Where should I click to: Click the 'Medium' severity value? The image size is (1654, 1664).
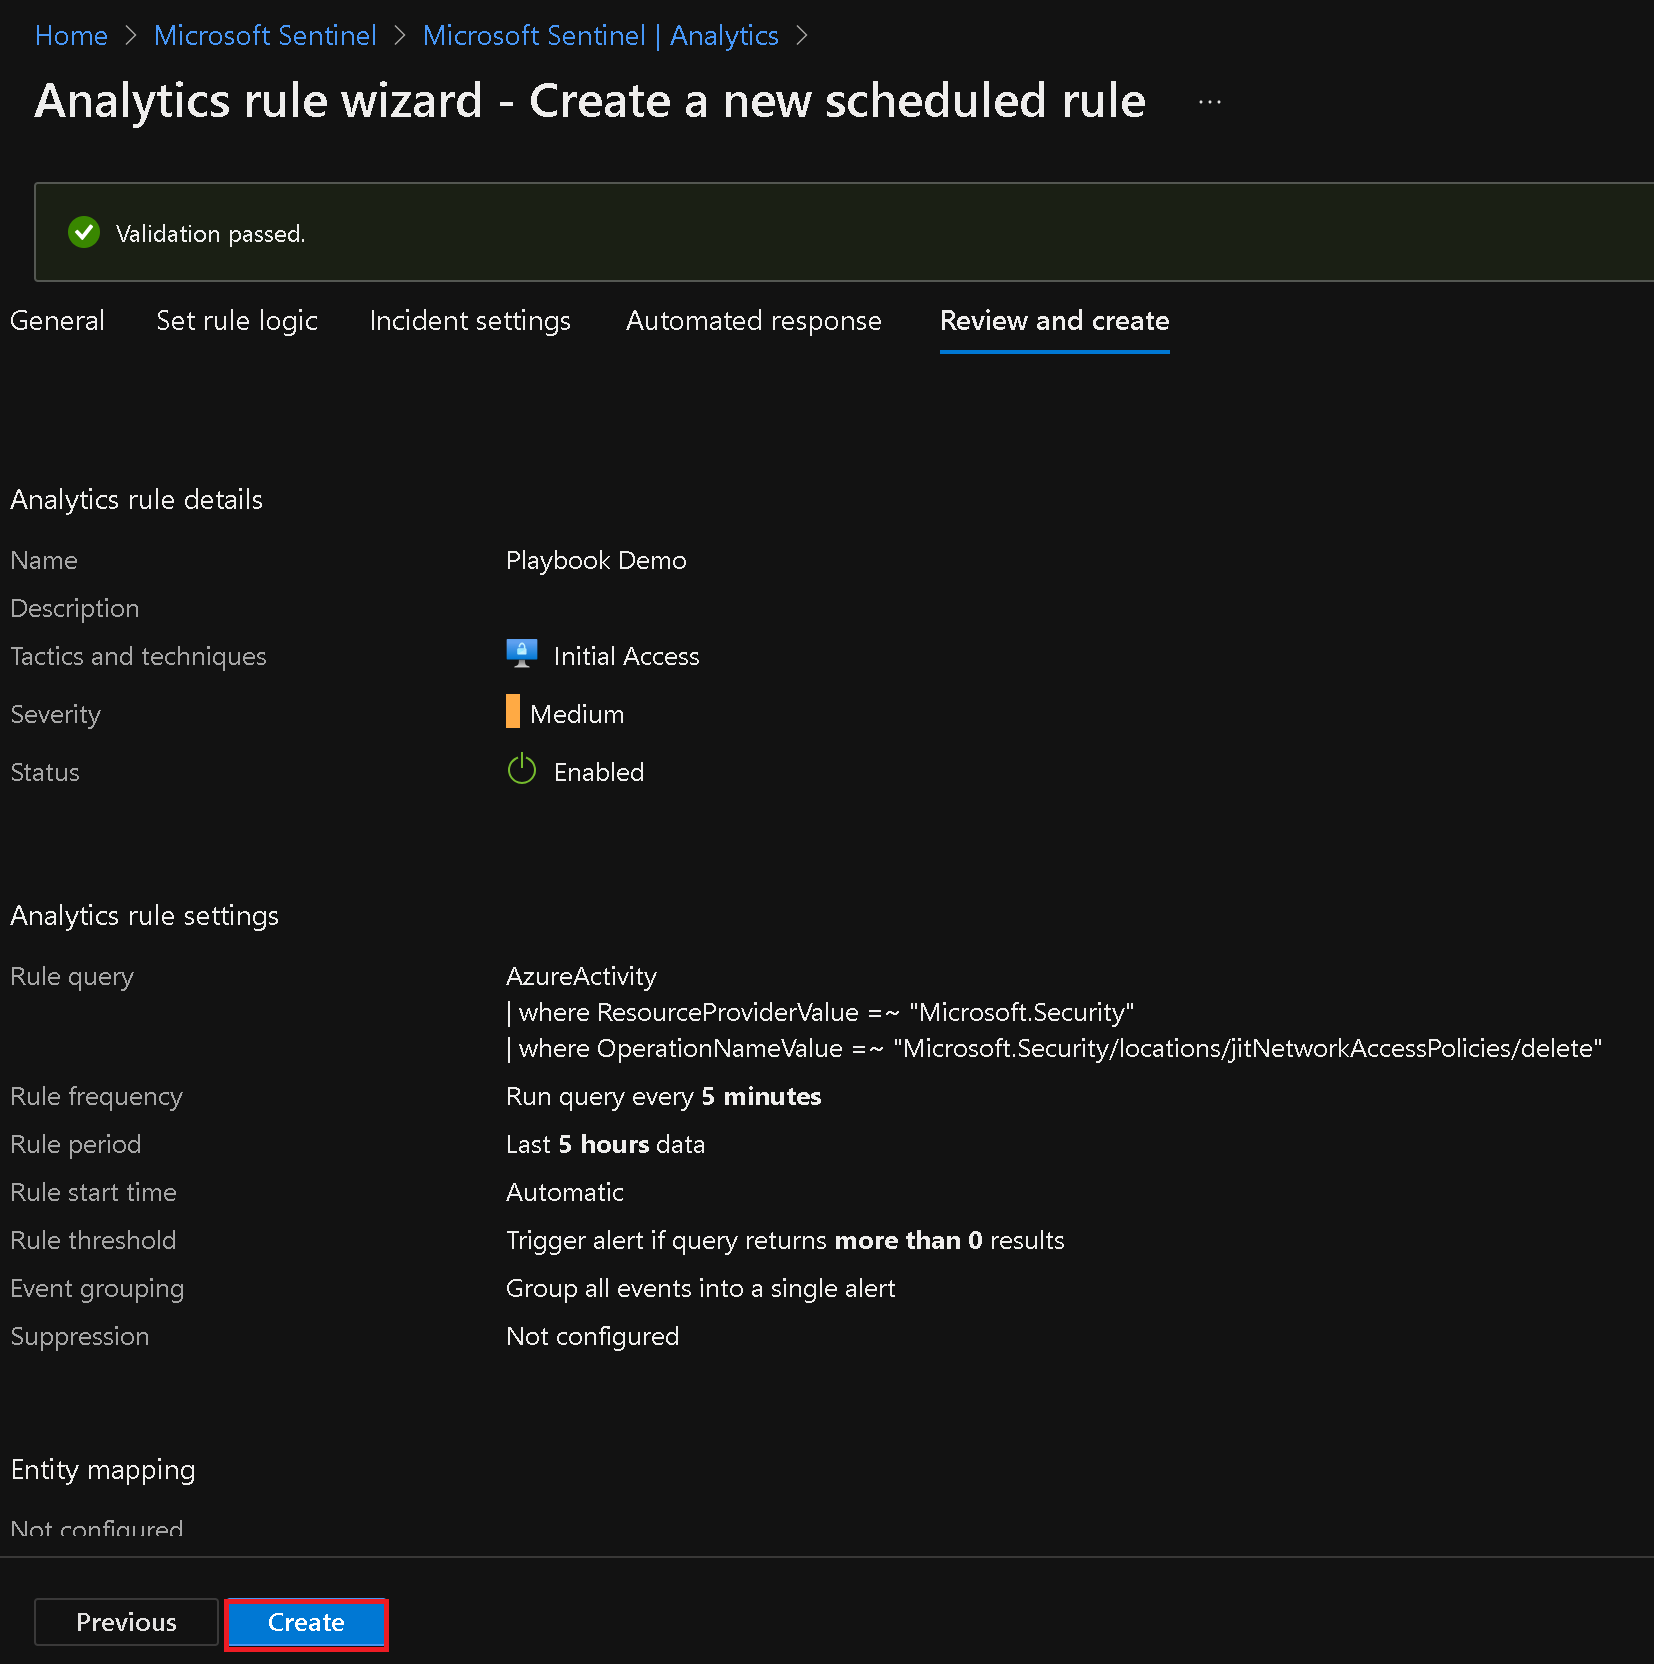click(577, 714)
